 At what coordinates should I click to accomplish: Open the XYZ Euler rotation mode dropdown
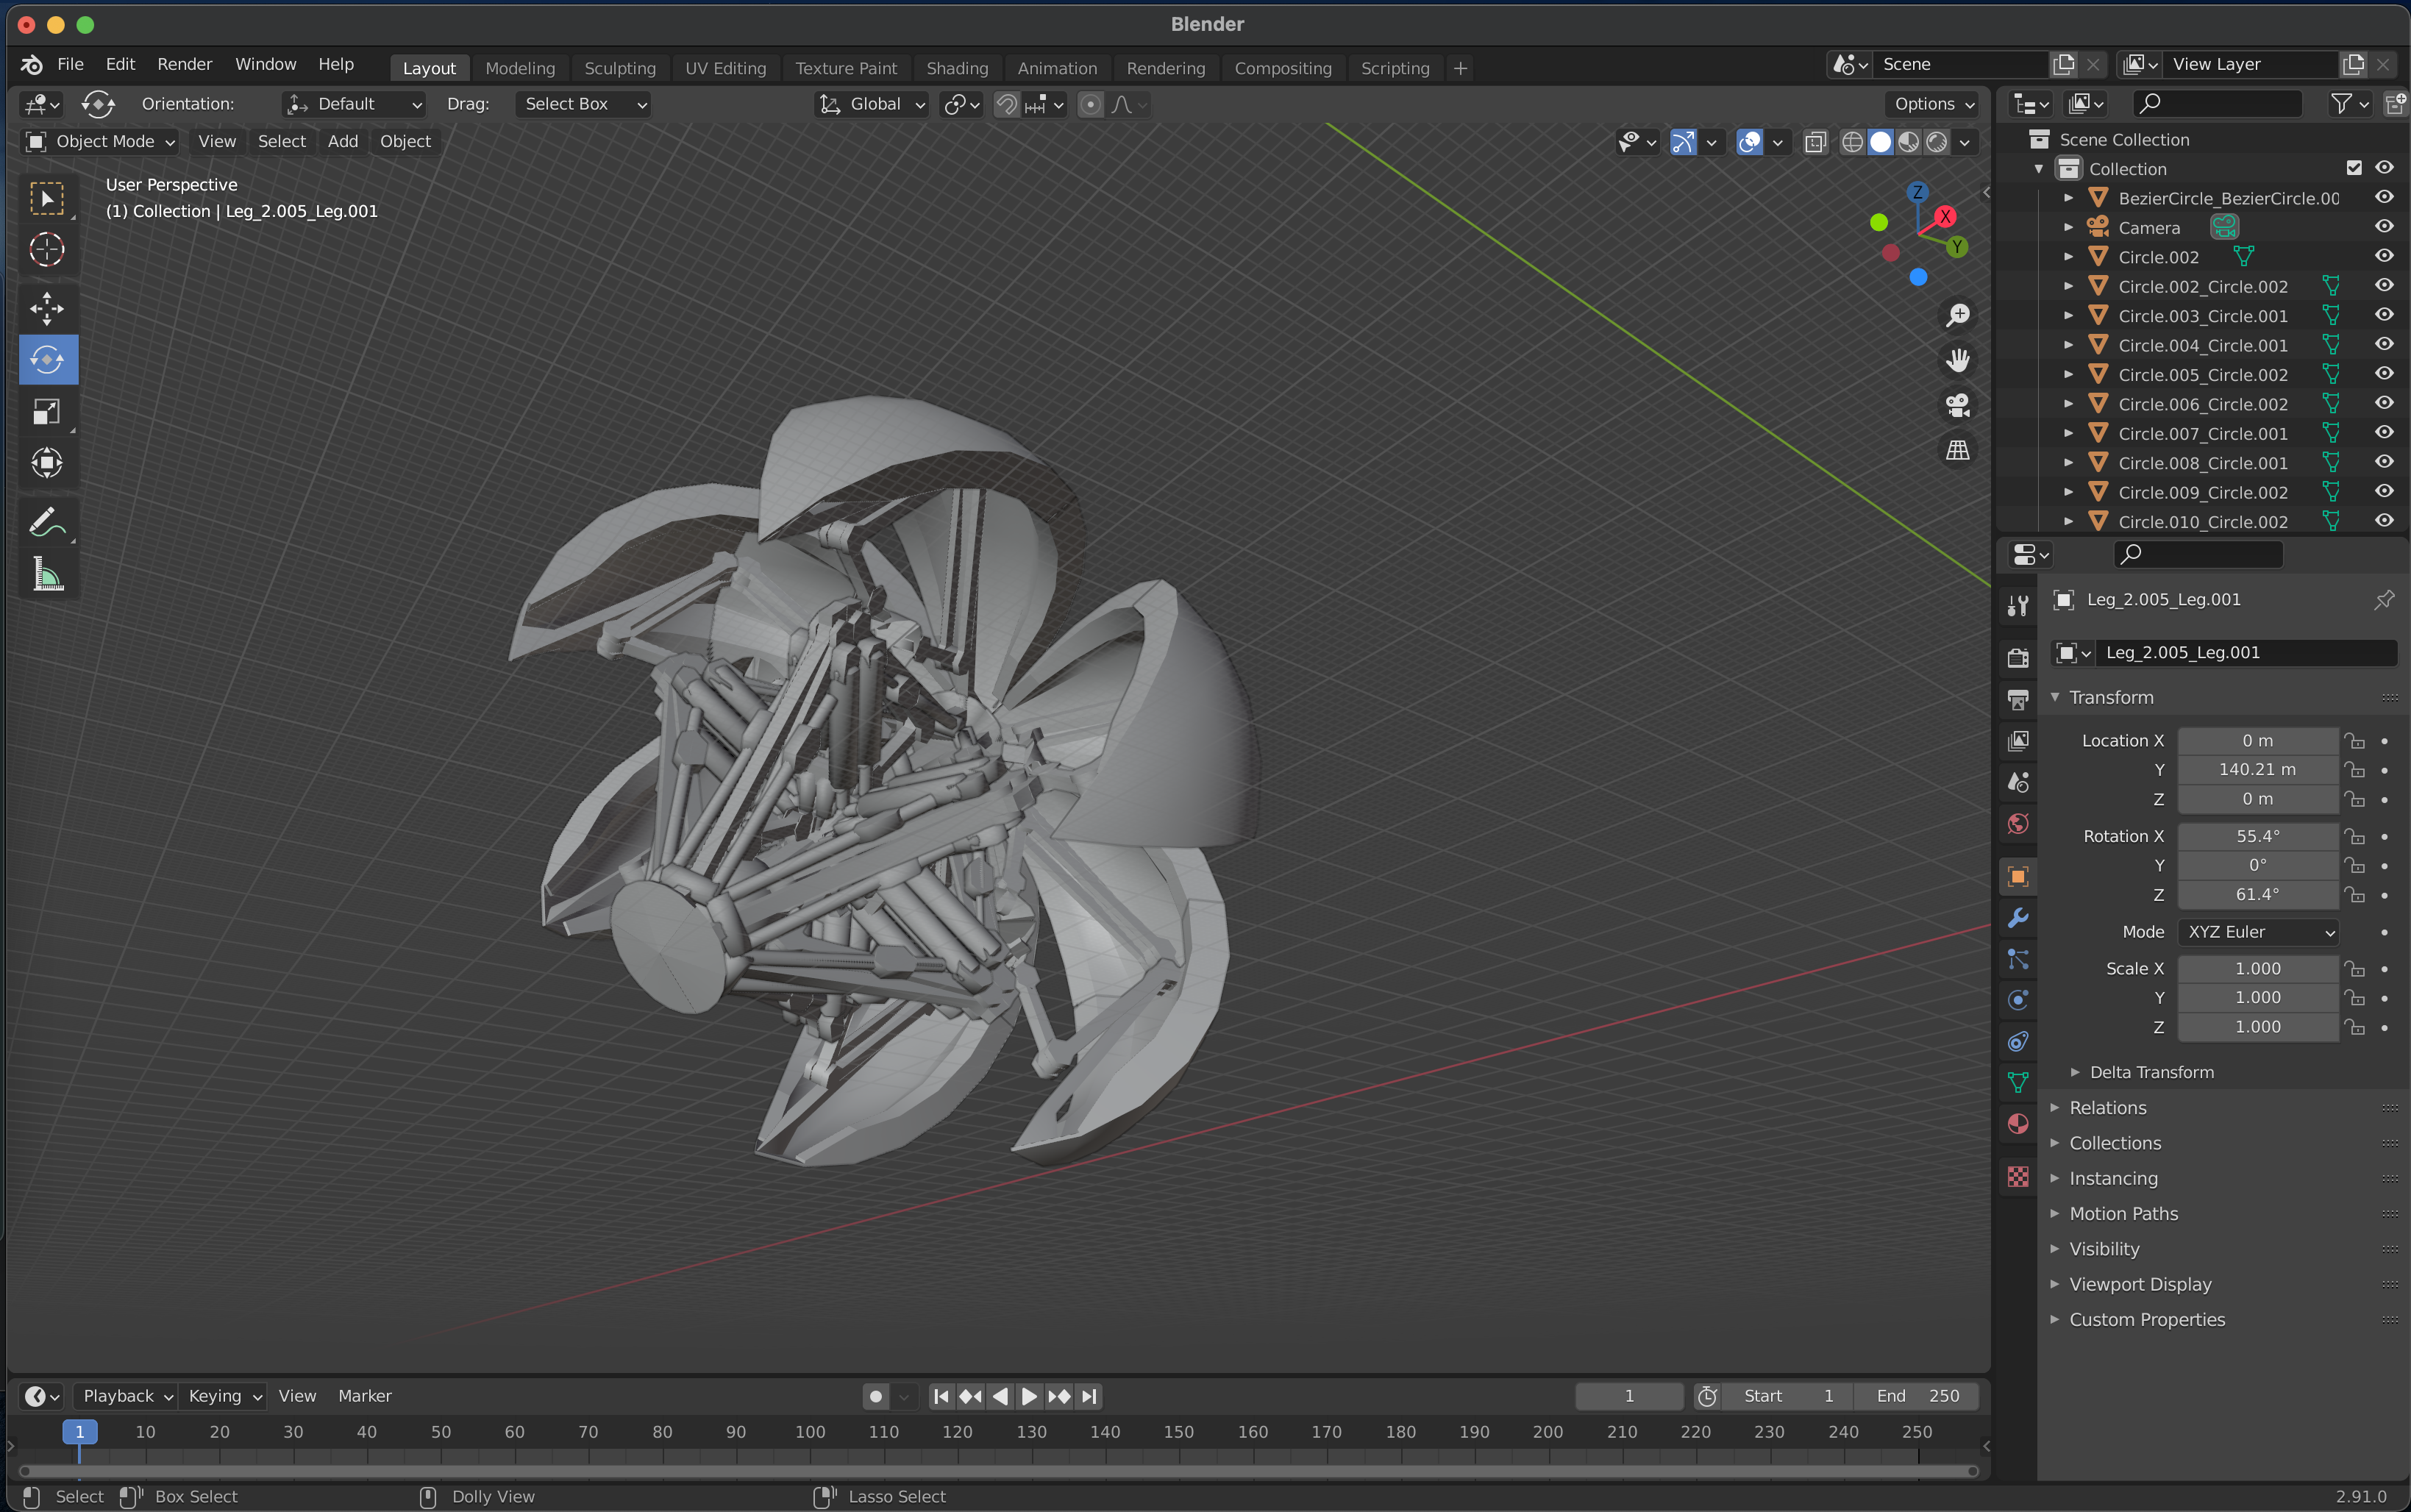click(2258, 932)
